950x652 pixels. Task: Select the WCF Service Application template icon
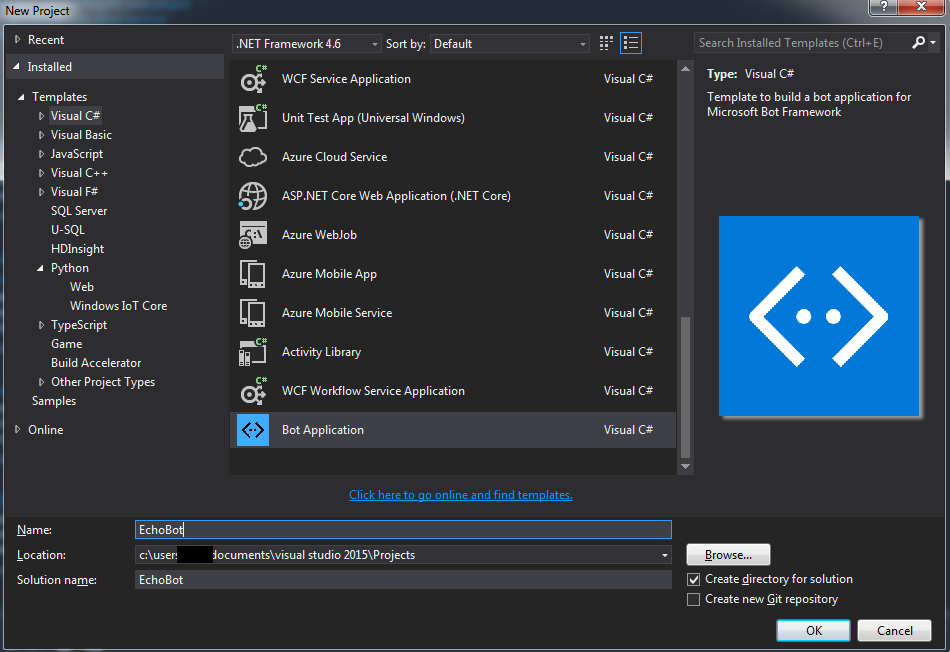tap(253, 79)
